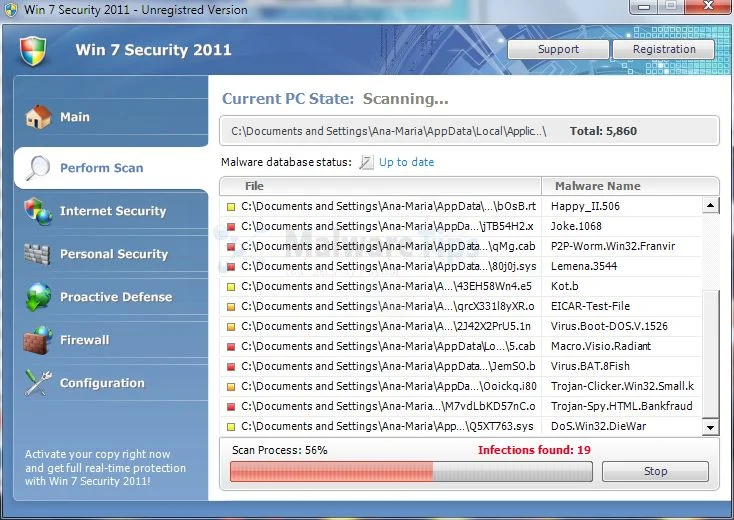Click the Support button
This screenshot has width=734, height=520.
[x=558, y=49]
